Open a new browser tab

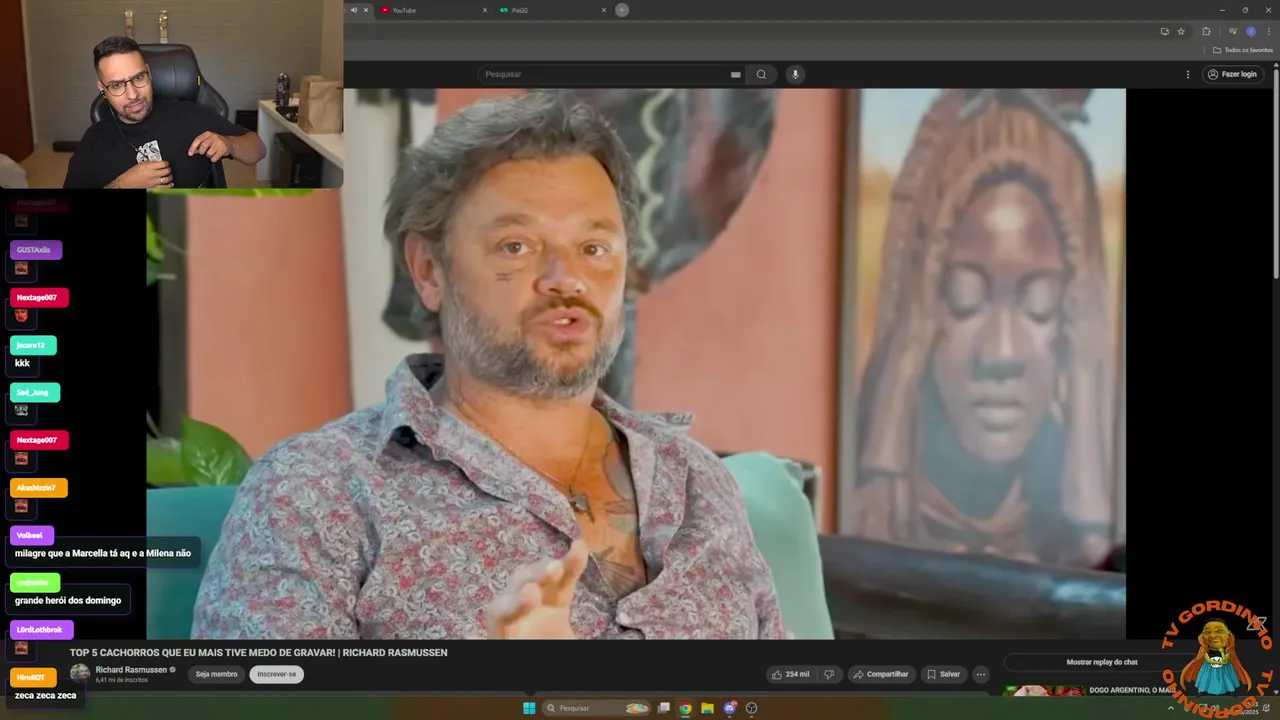[x=622, y=10]
